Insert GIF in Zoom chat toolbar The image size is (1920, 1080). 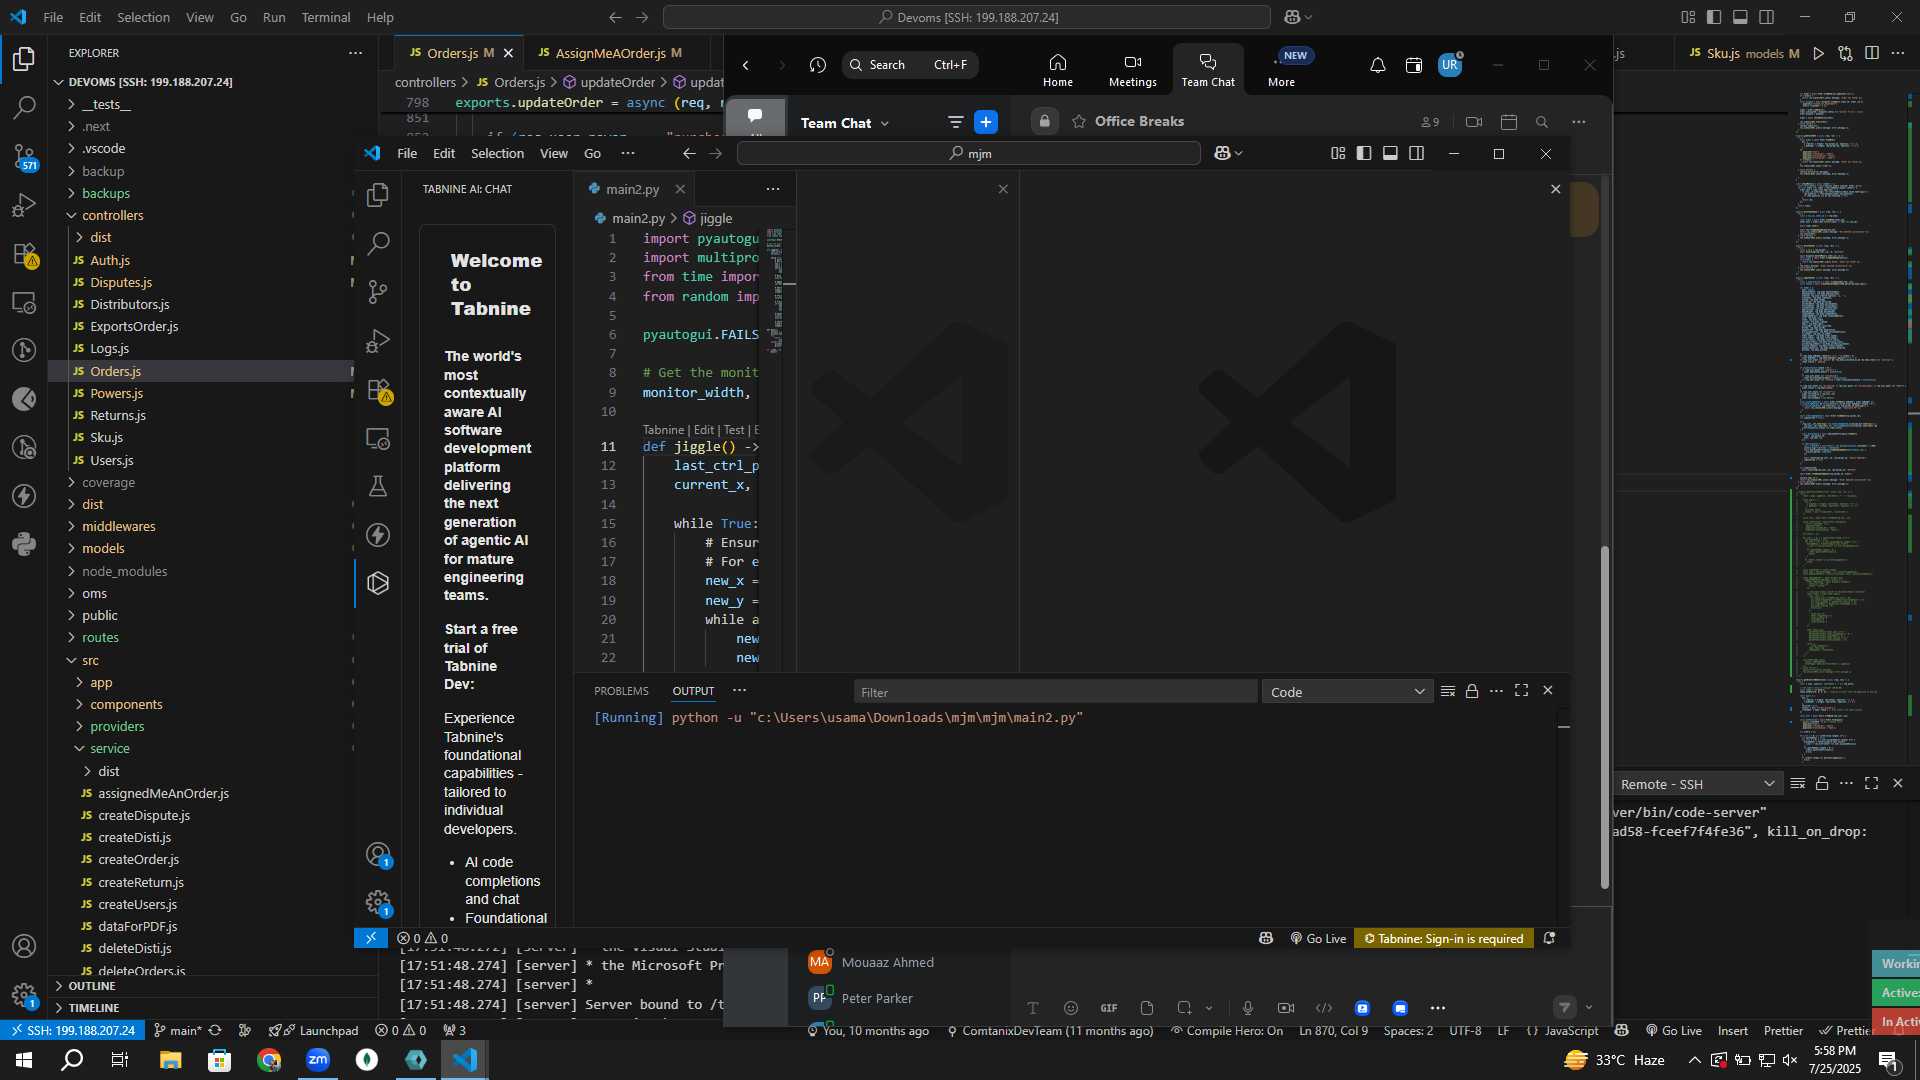click(1109, 1008)
